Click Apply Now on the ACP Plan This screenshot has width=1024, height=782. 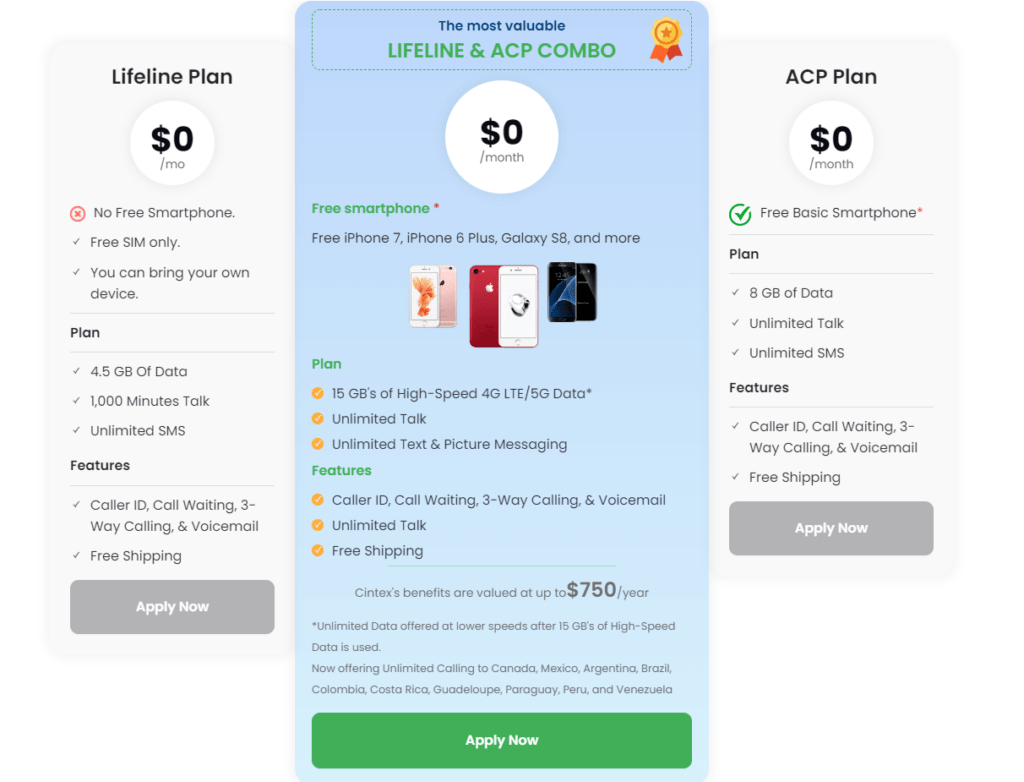pyautogui.click(x=830, y=528)
